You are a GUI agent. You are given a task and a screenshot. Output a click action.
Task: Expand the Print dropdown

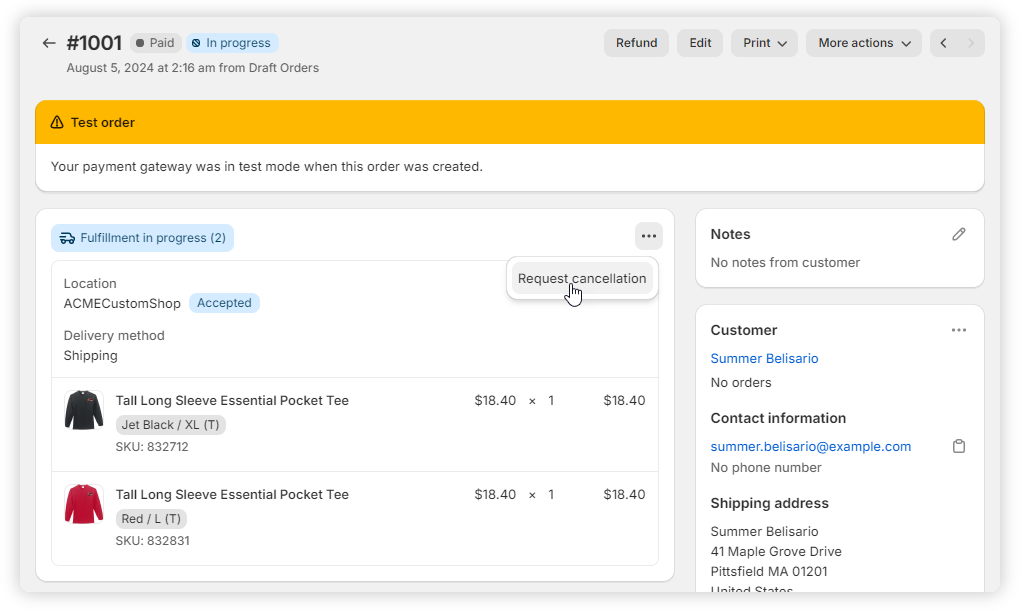coord(765,43)
